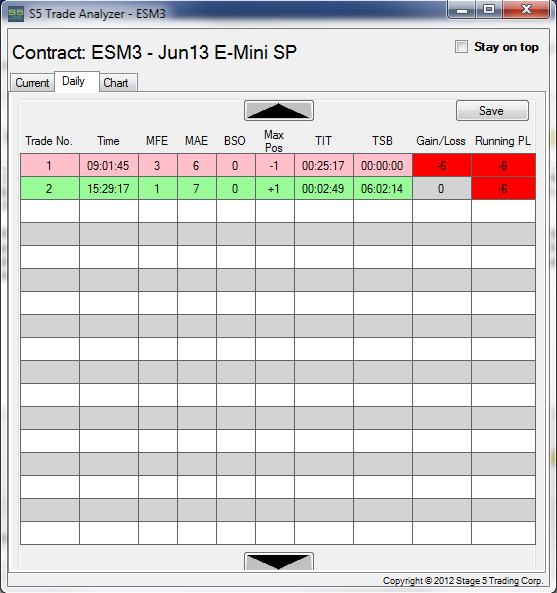Click the Gain/Loss column header
557x593 pixels.
(x=441, y=141)
